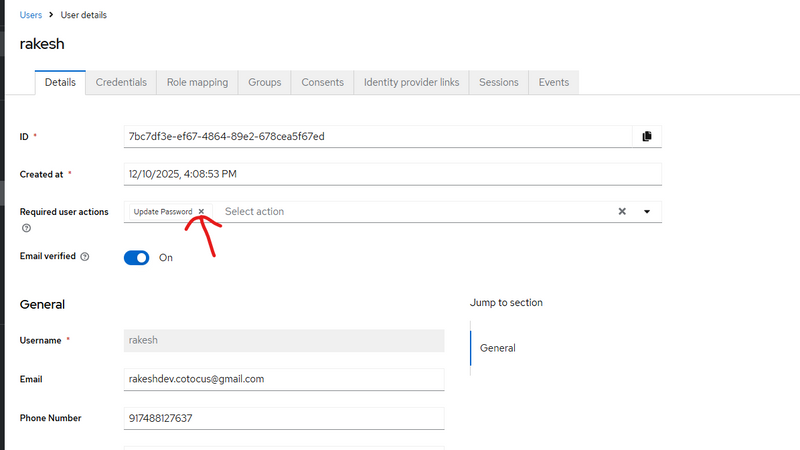Toggle the Email verified switch off
The width and height of the screenshot is (800, 450).
click(137, 257)
